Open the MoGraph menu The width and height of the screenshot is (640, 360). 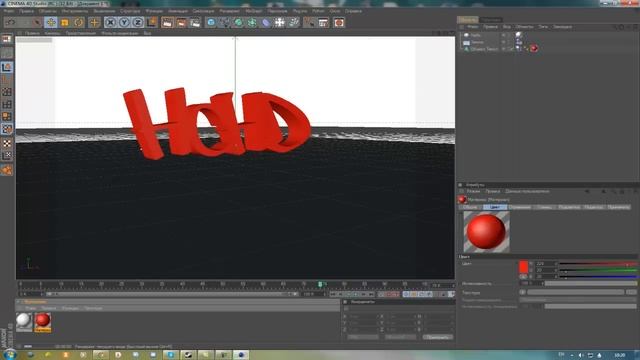point(254,11)
